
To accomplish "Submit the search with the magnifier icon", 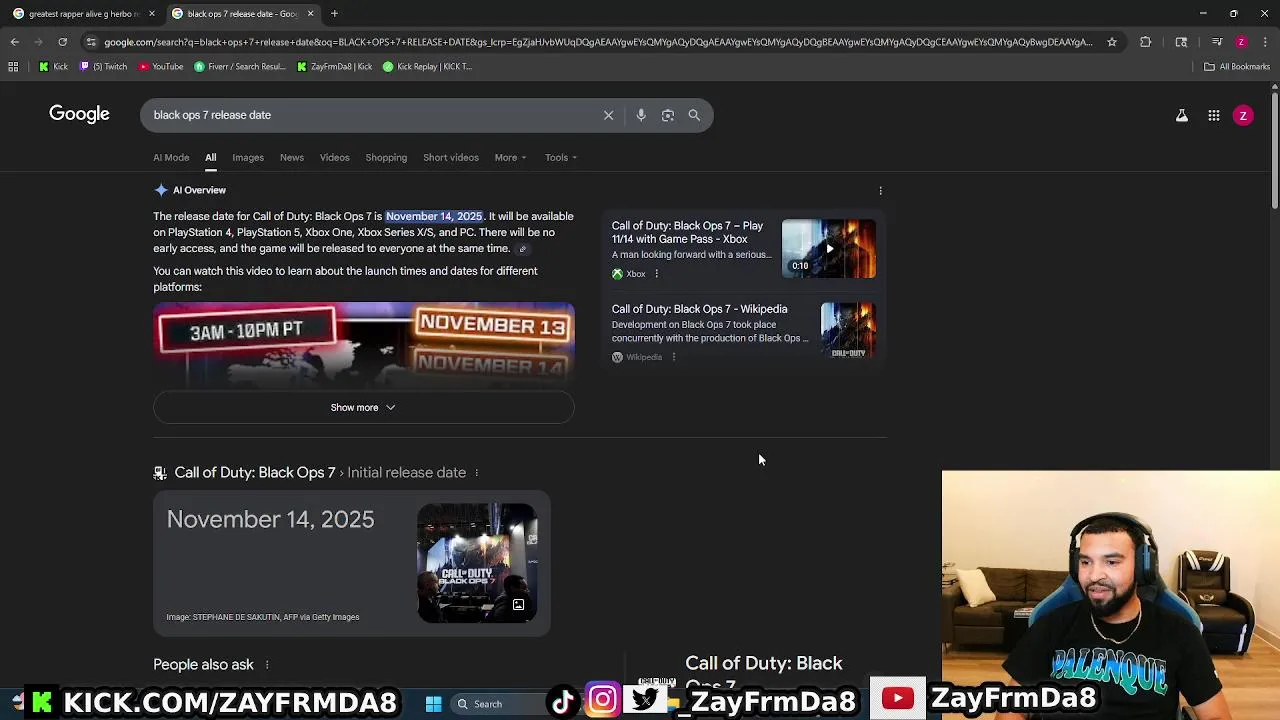I will point(694,115).
